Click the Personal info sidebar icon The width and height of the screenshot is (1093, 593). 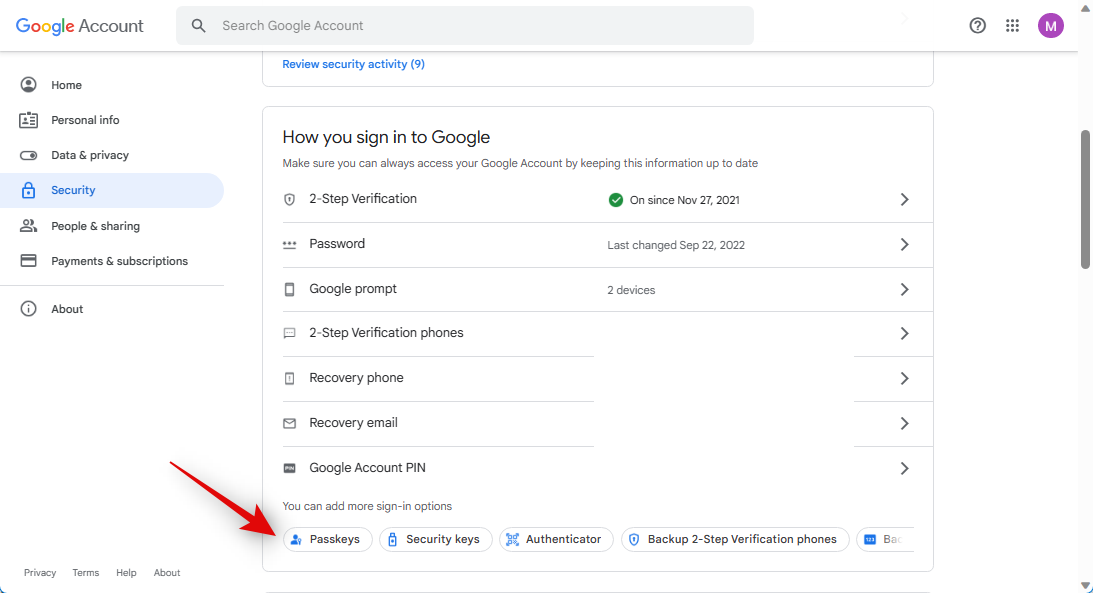[29, 120]
